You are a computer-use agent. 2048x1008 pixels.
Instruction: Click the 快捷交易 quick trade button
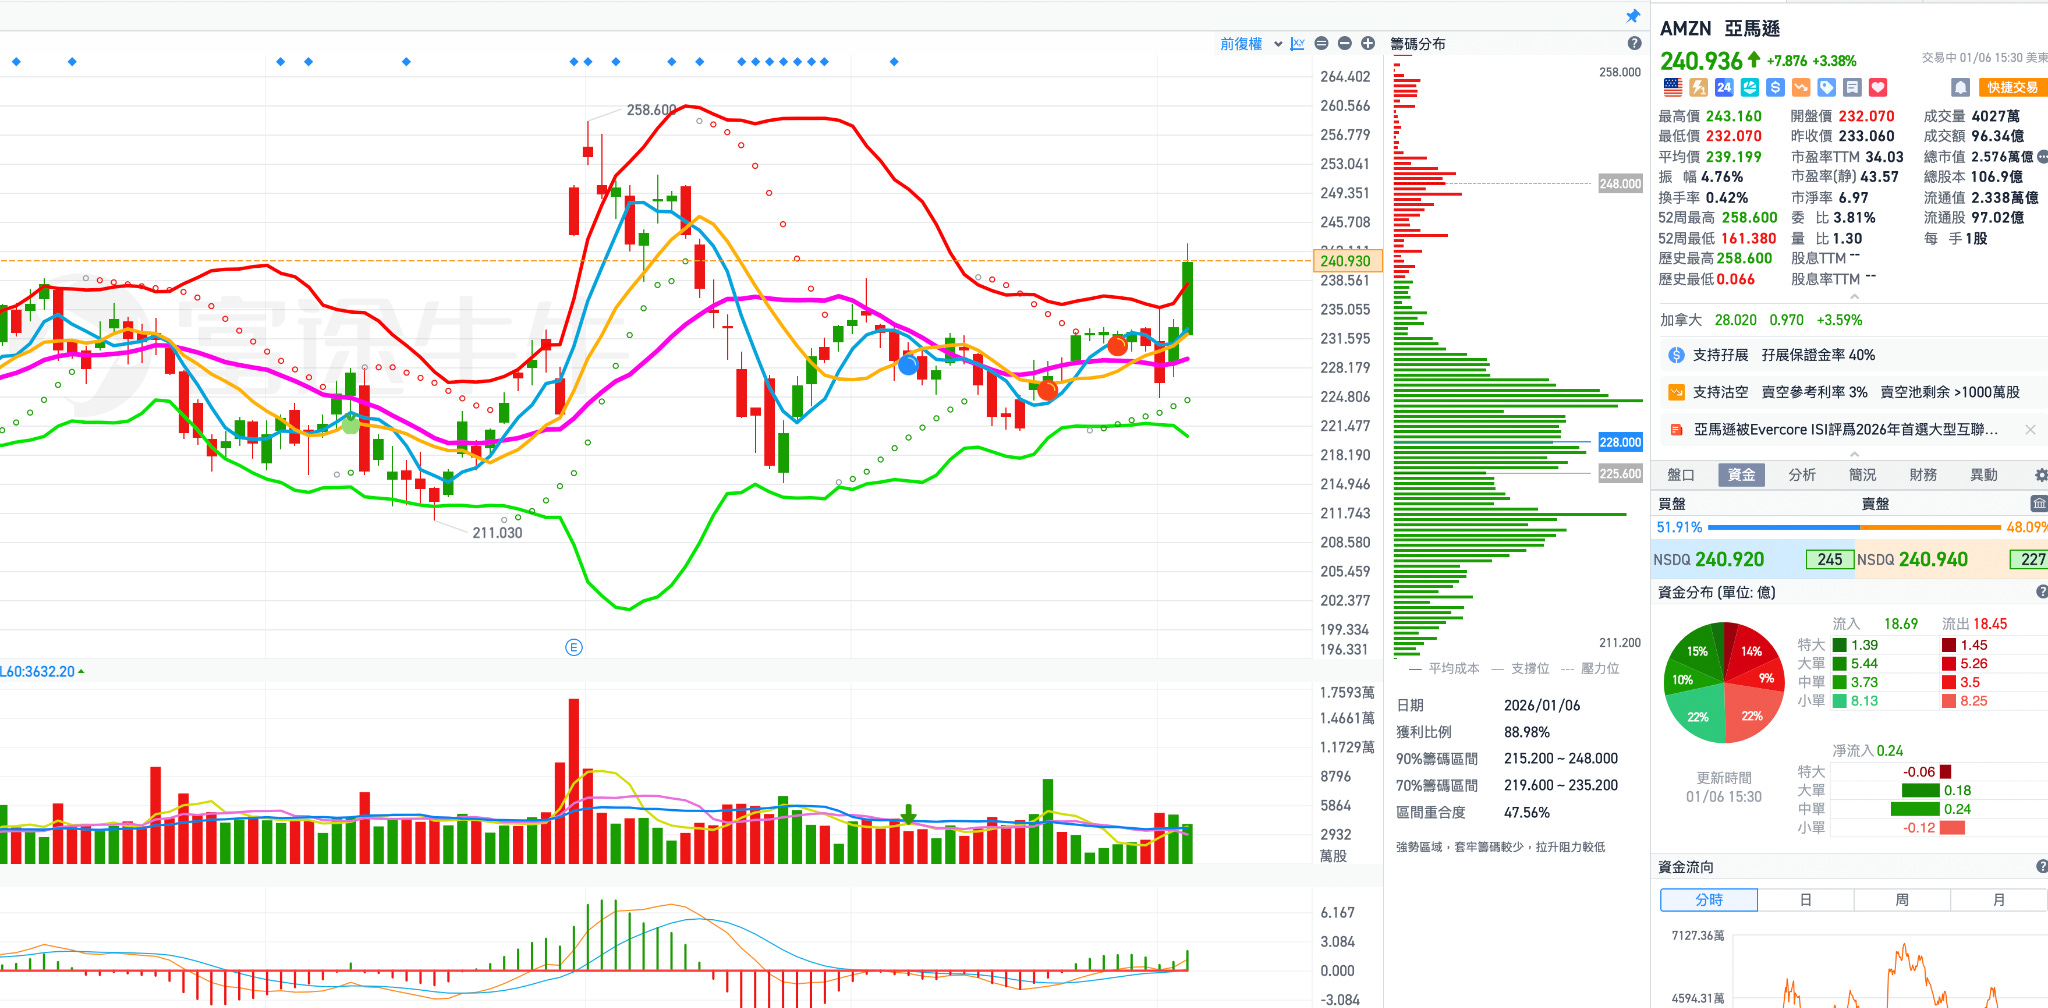(2012, 88)
